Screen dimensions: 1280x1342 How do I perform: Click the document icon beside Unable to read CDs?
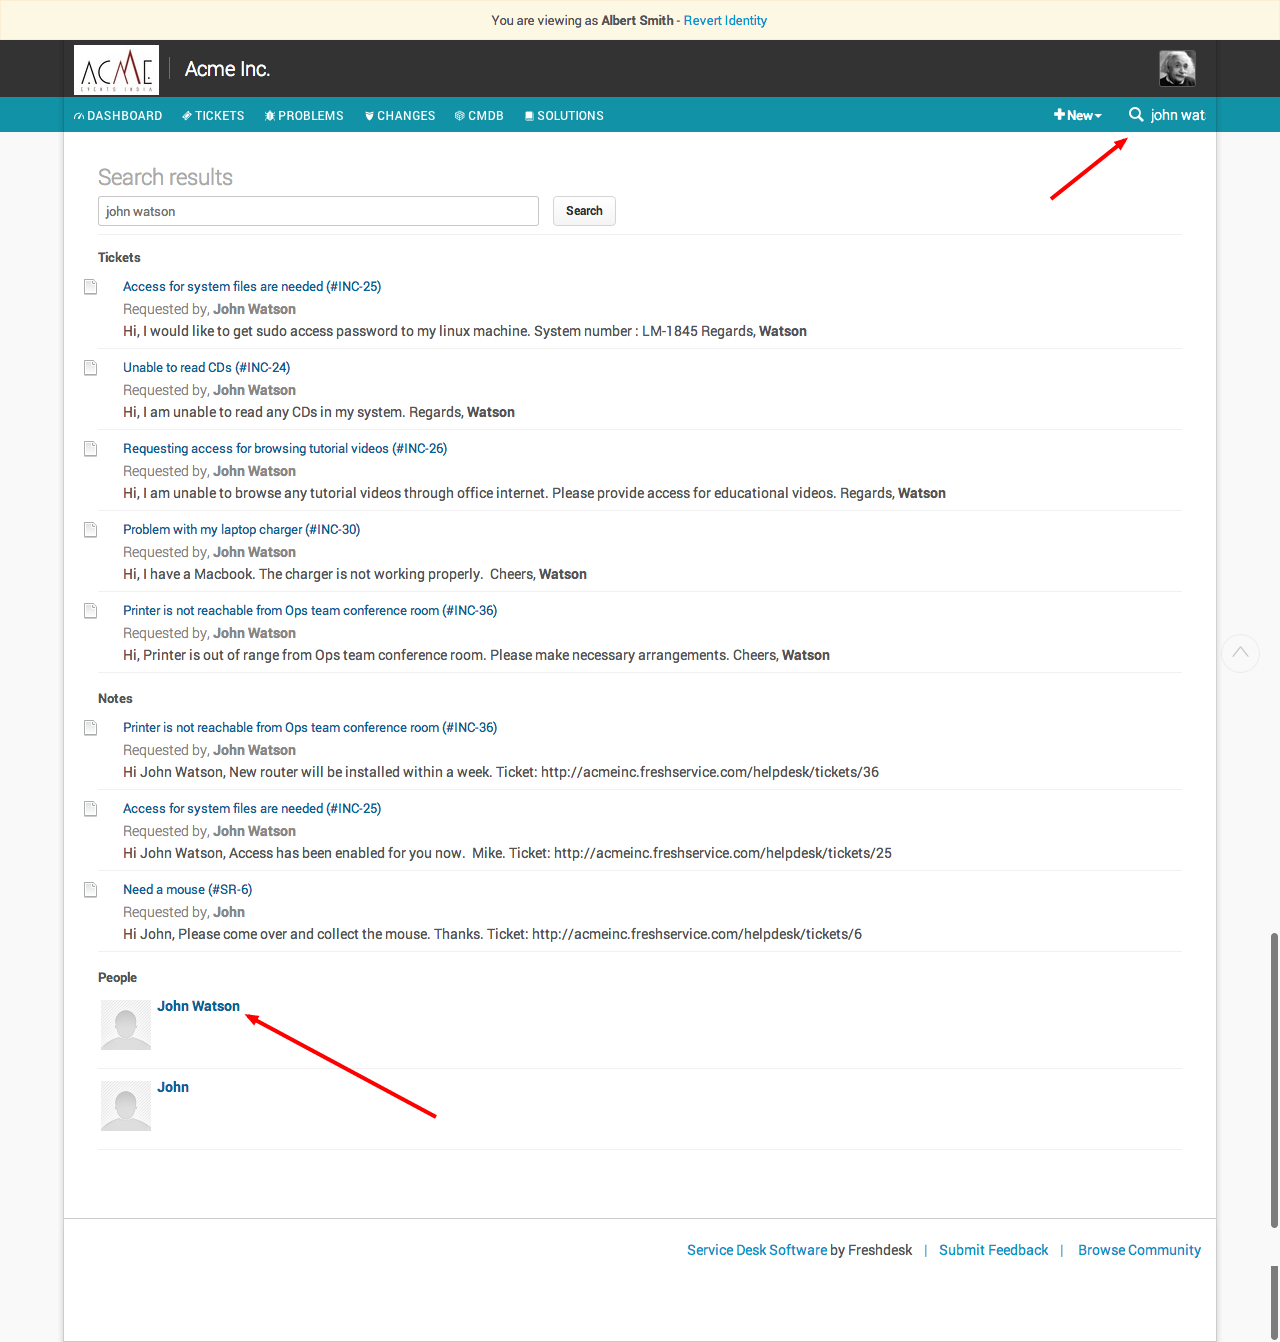click(91, 368)
